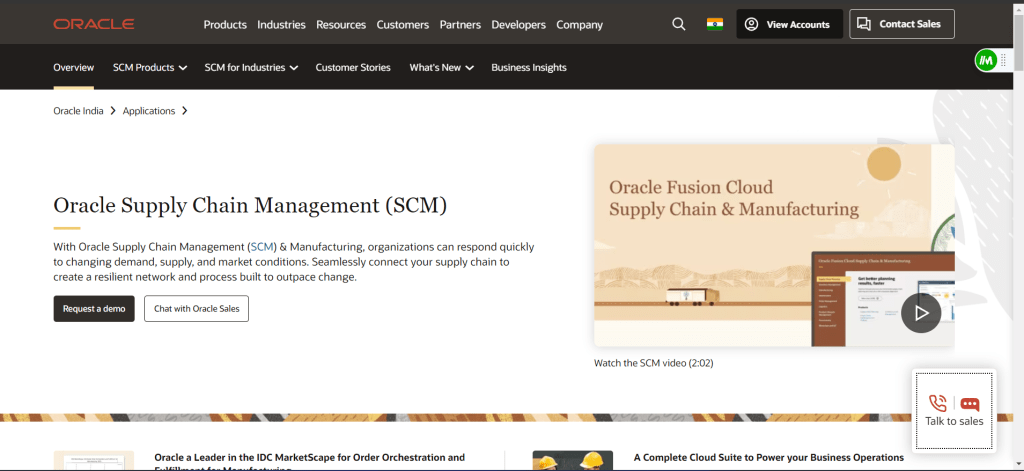Open the Developers menu
The height and width of the screenshot is (471, 1024).
[519, 25]
